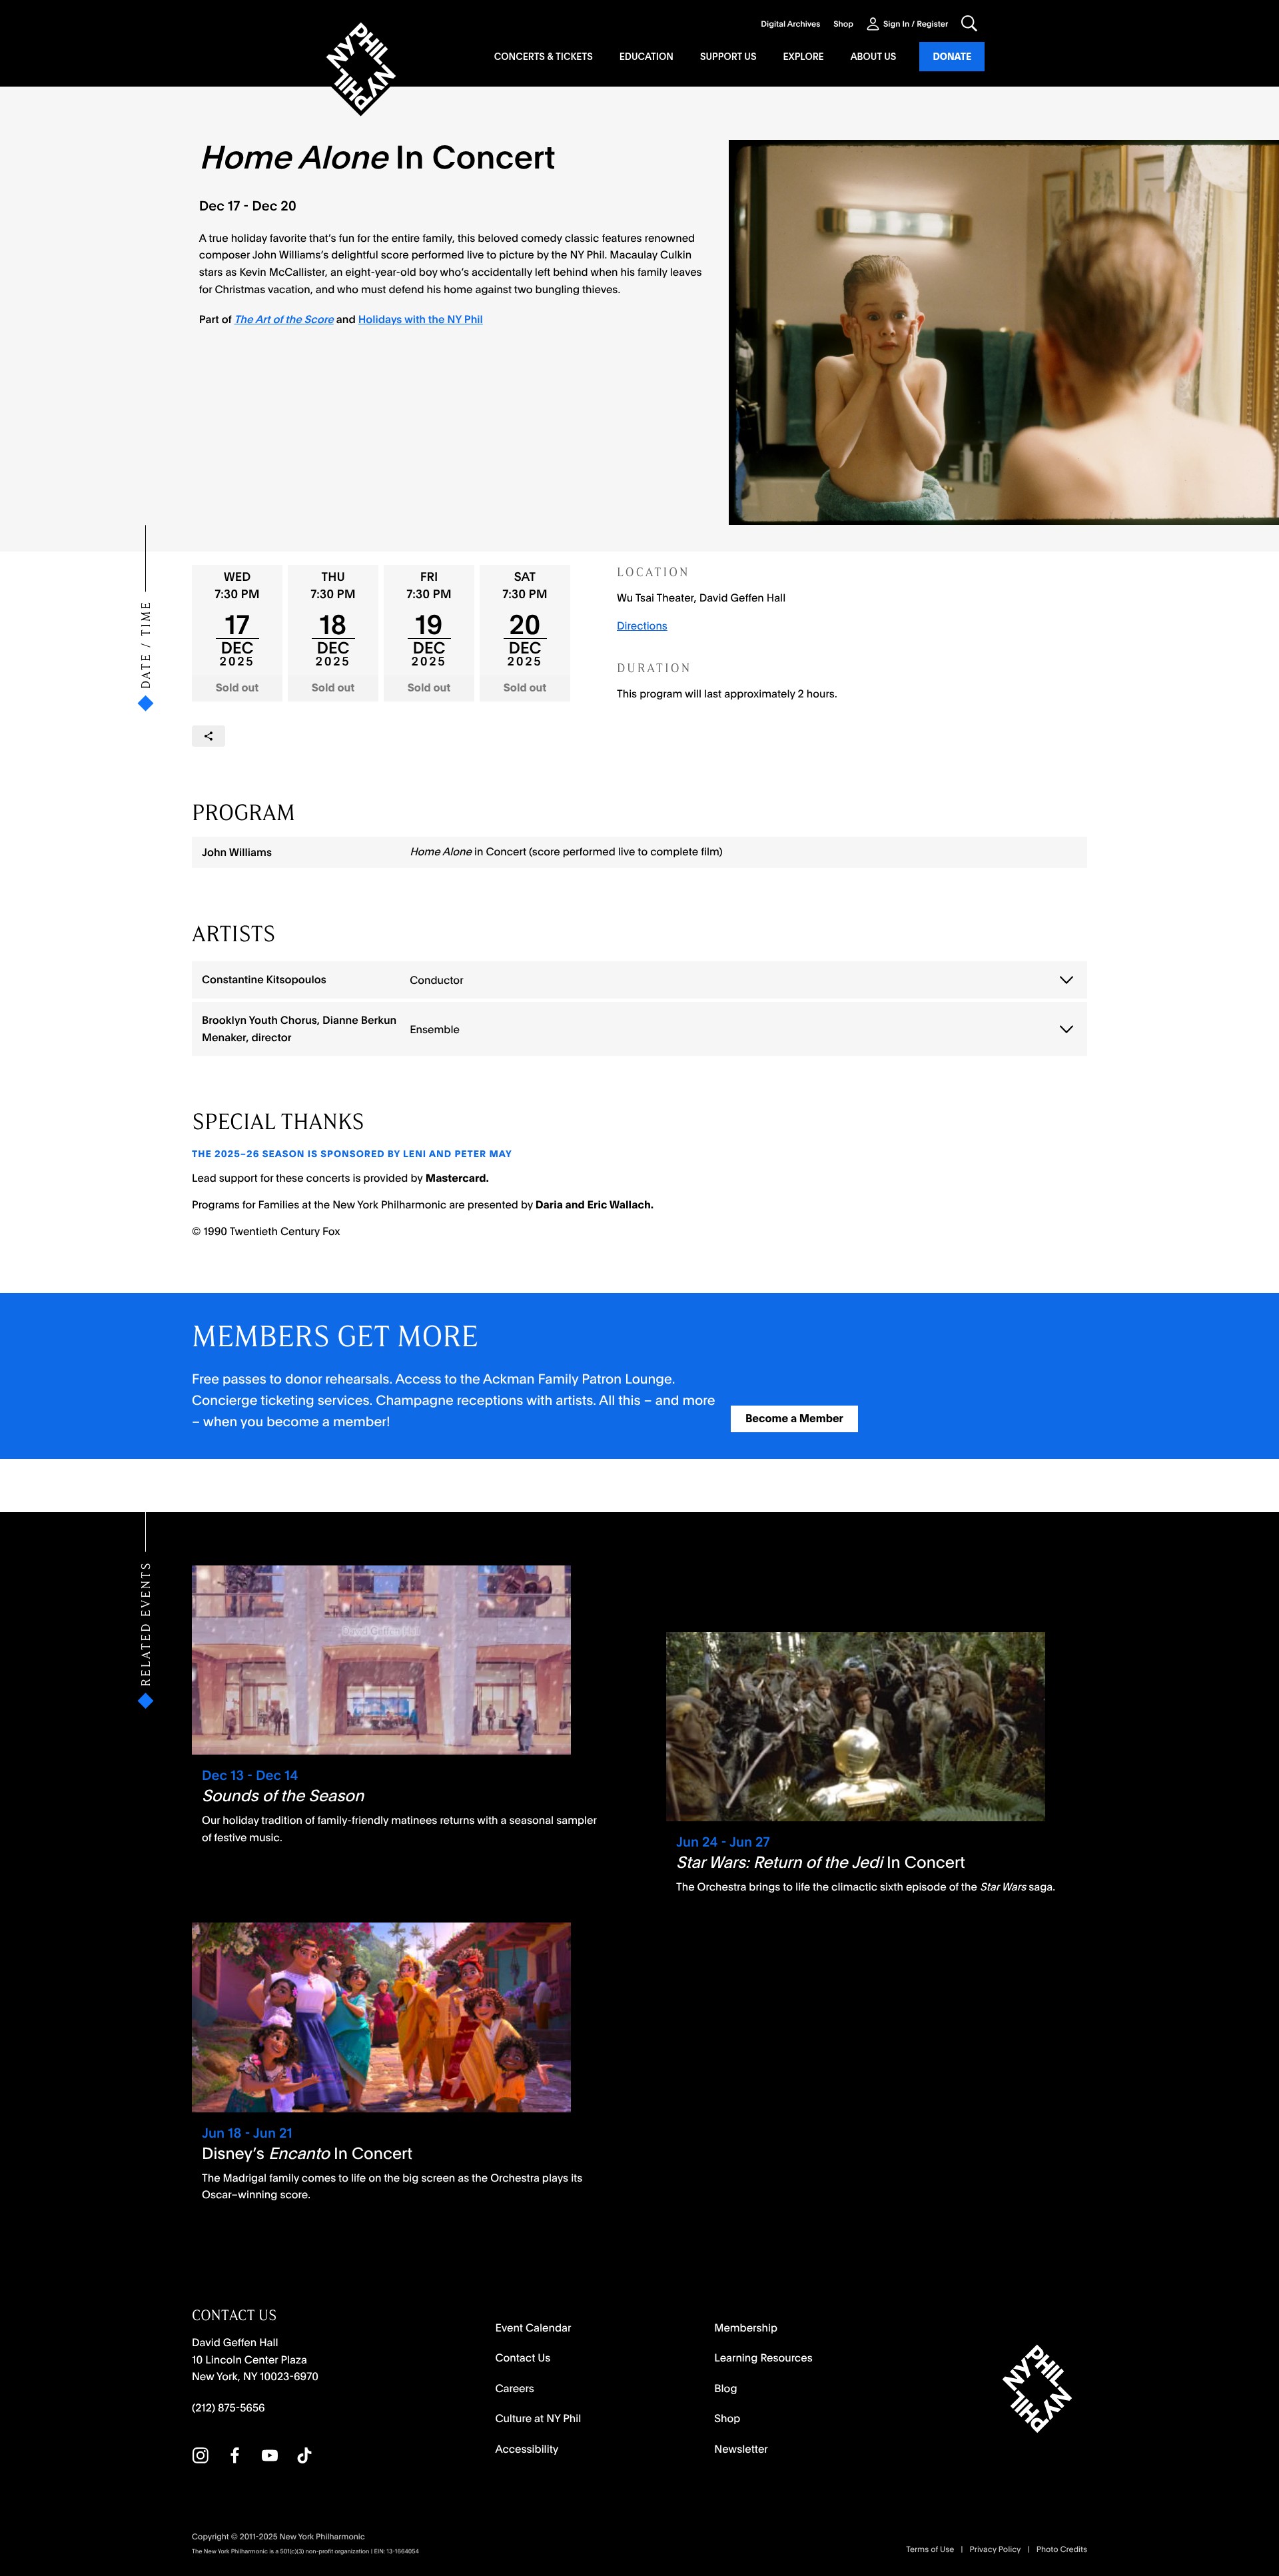Open Careers footer link
Viewport: 1279px width, 2576px height.
pyautogui.click(x=514, y=2388)
